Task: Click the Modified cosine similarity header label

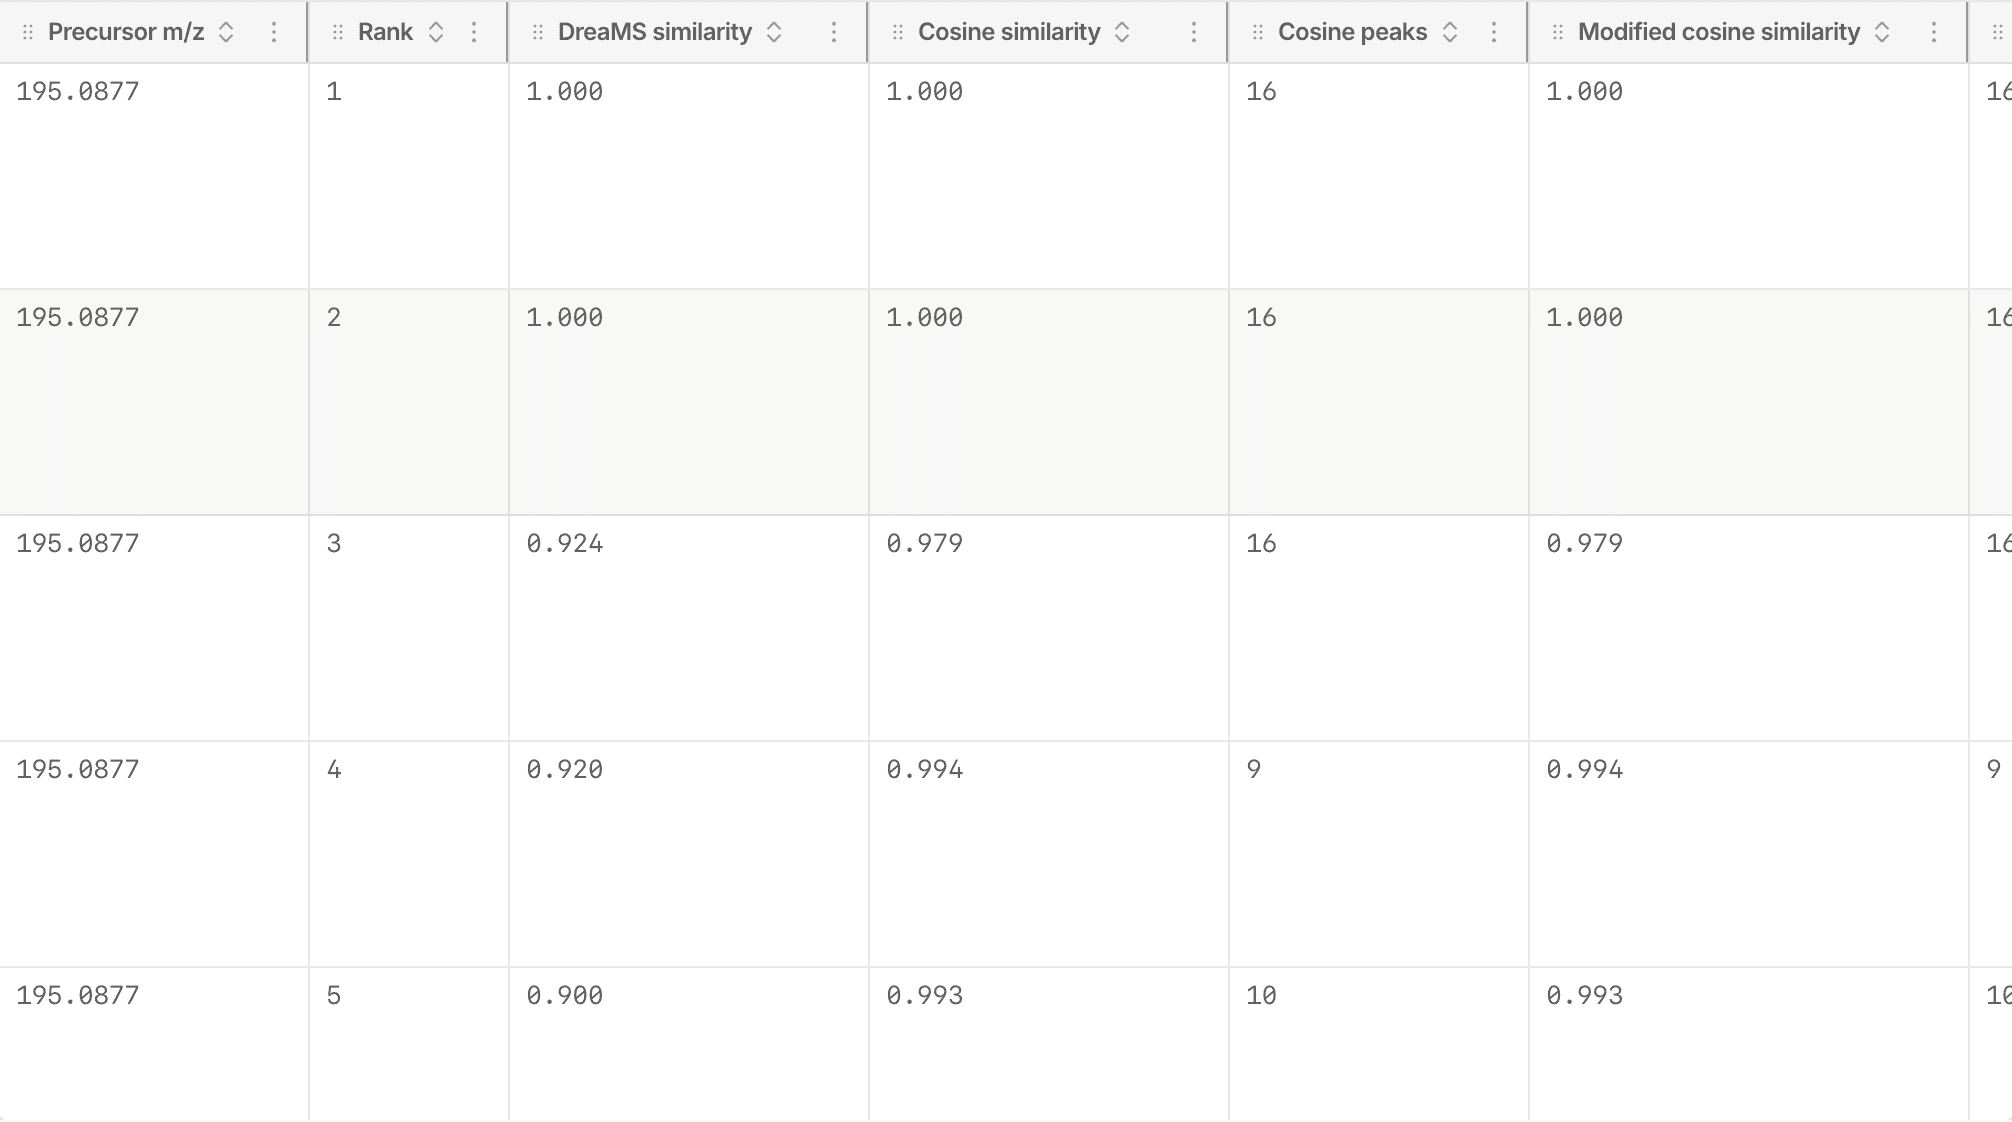Action: point(1719,32)
